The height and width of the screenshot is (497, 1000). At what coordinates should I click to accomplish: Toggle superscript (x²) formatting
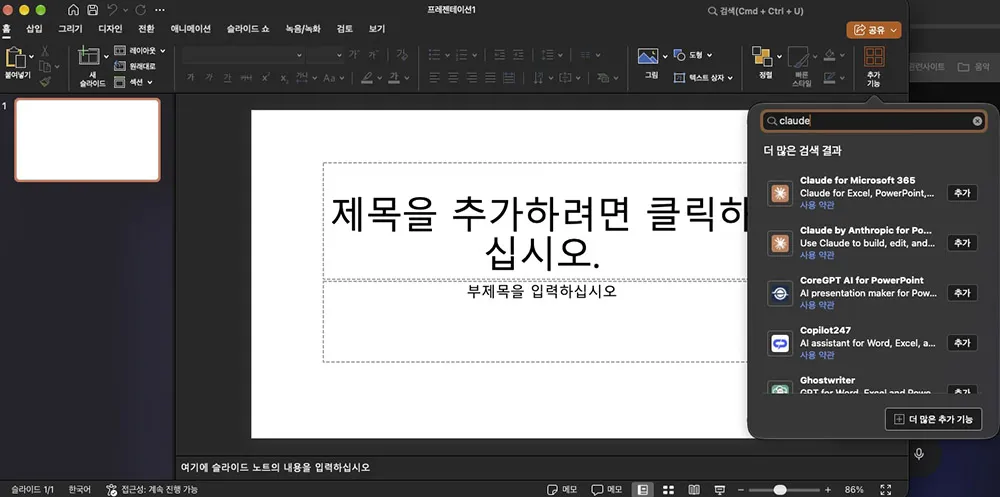[x=266, y=78]
